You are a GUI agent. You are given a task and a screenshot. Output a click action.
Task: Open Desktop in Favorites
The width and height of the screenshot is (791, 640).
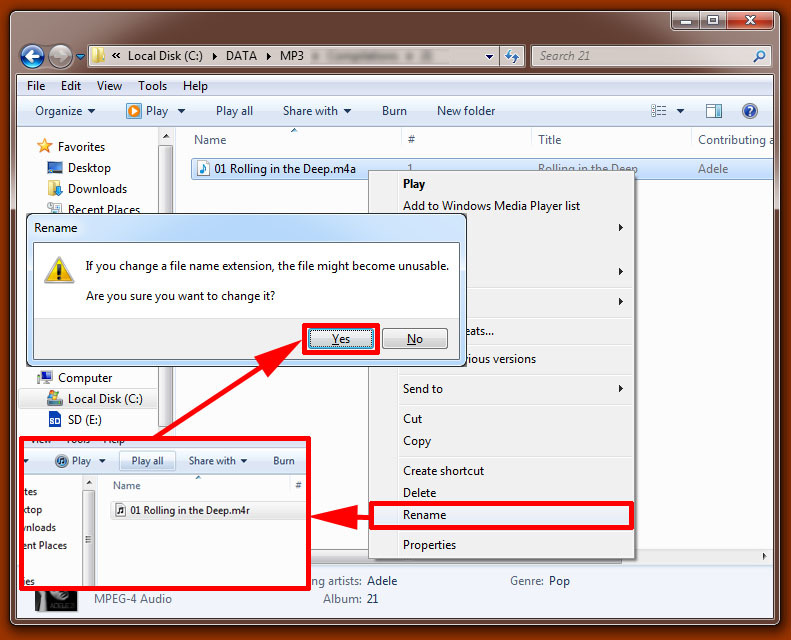(89, 168)
